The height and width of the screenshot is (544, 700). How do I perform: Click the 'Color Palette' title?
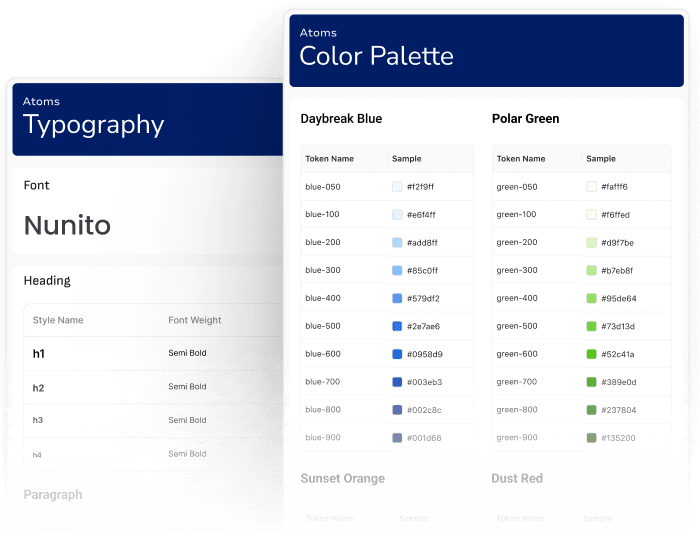(376, 56)
